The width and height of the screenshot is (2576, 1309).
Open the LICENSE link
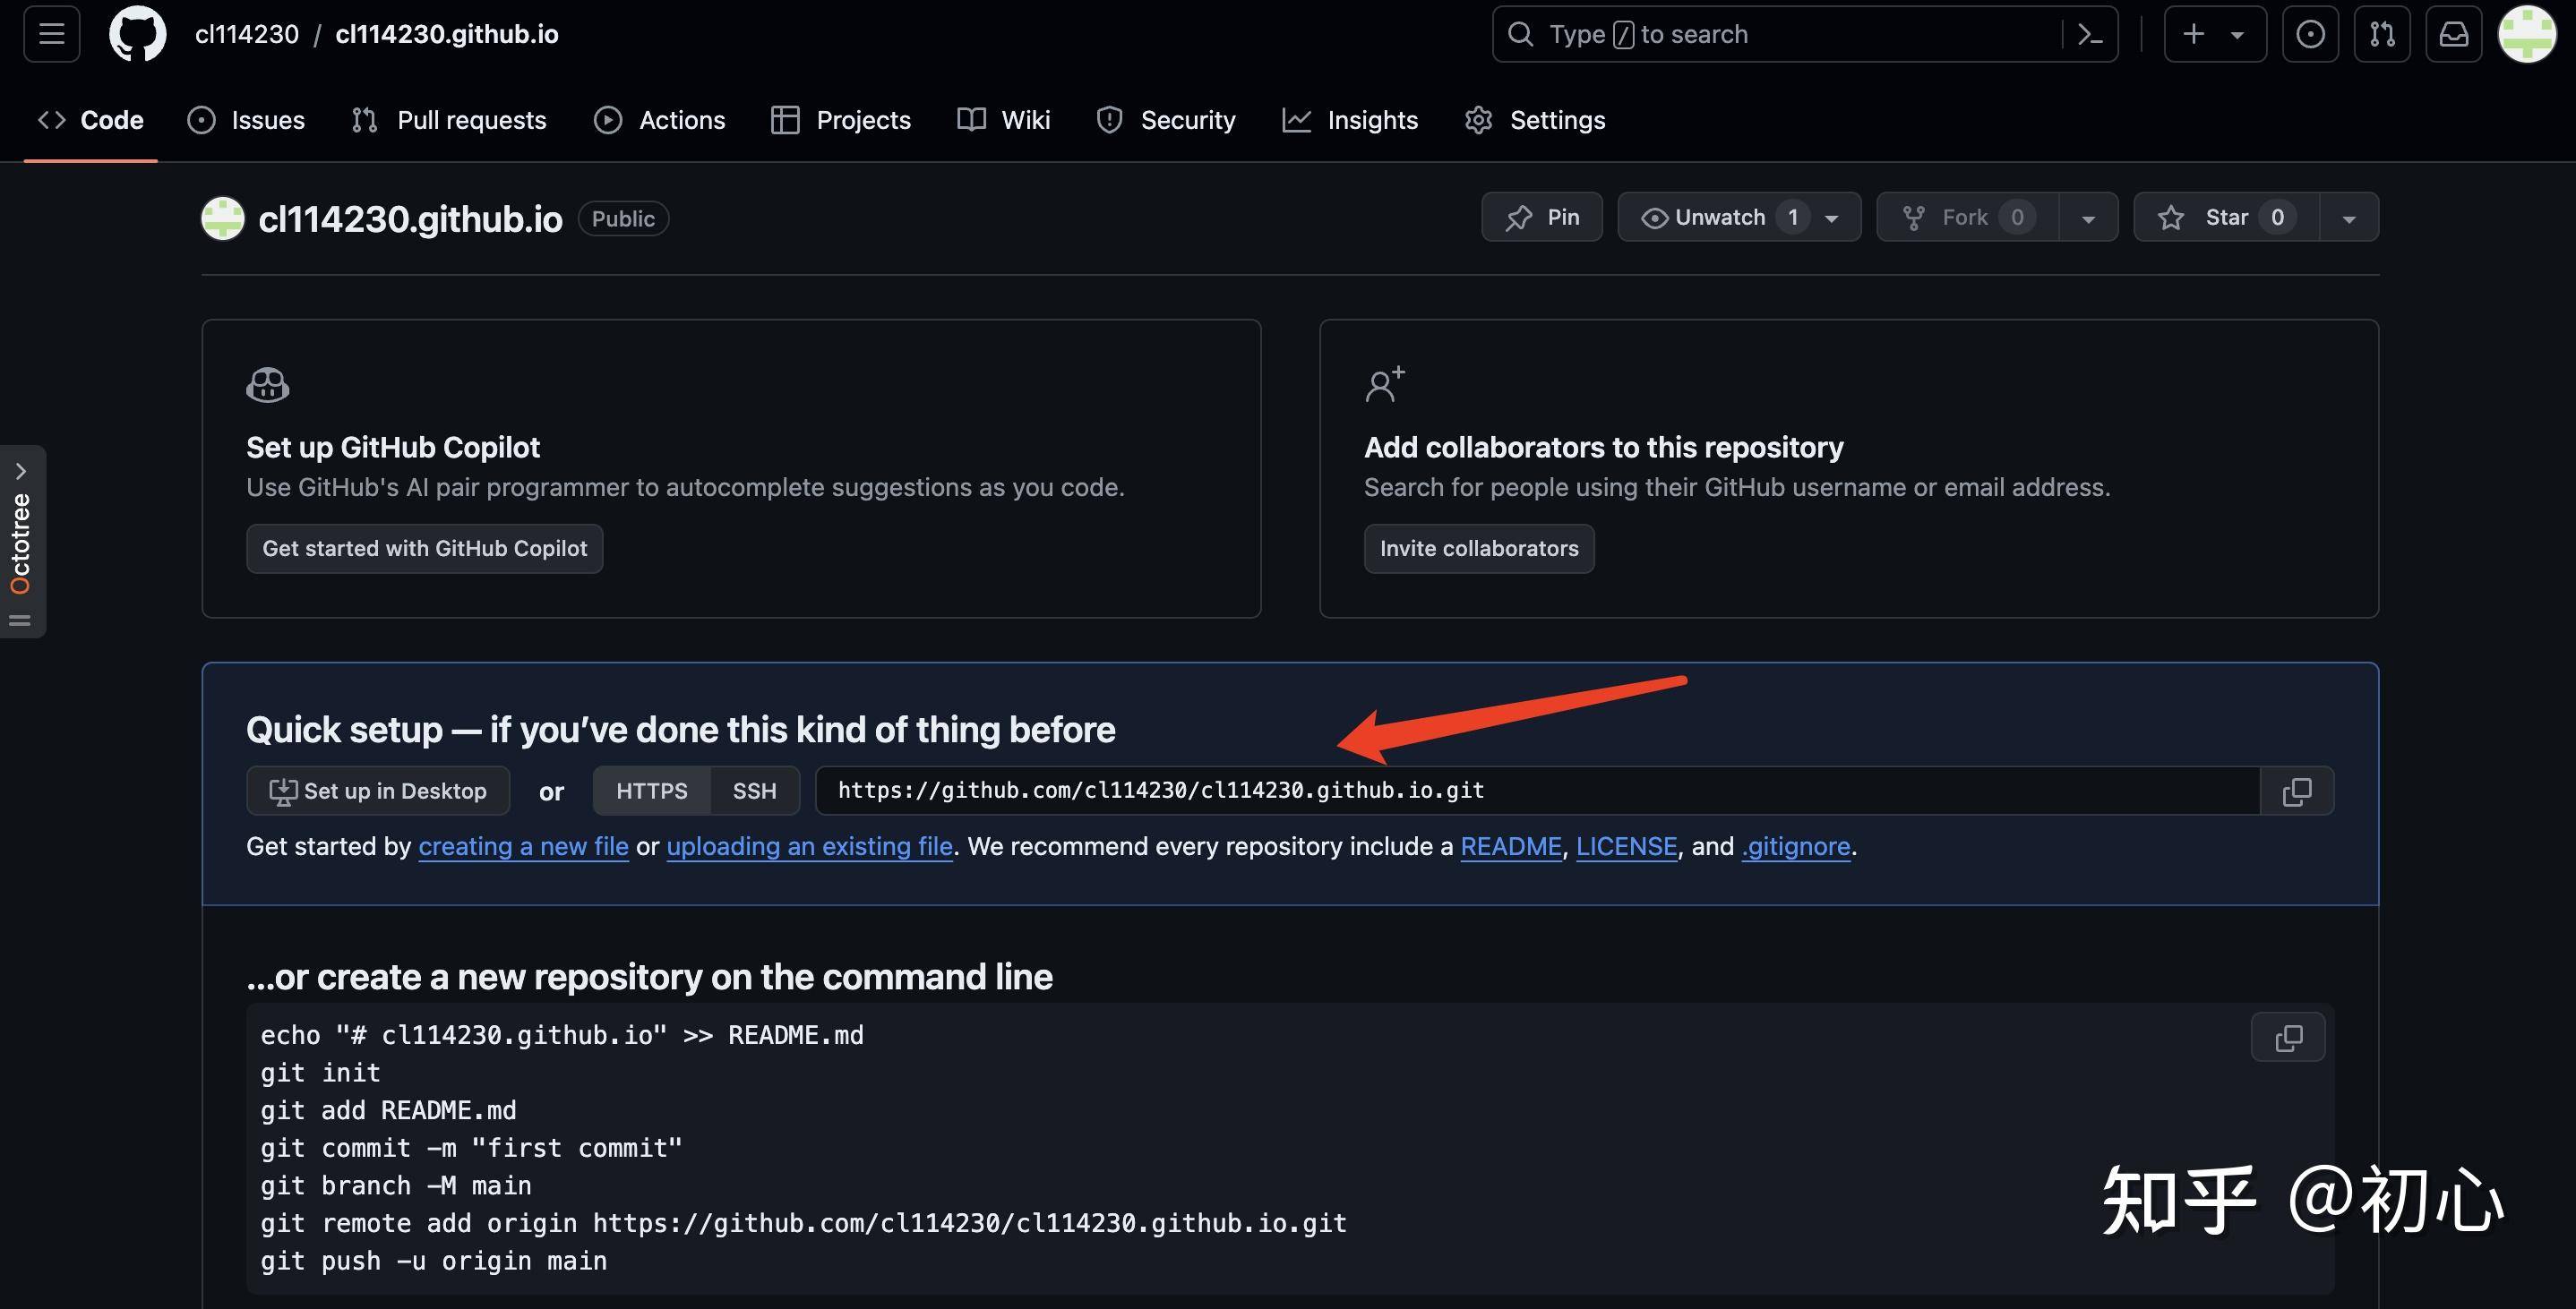pos(1627,846)
